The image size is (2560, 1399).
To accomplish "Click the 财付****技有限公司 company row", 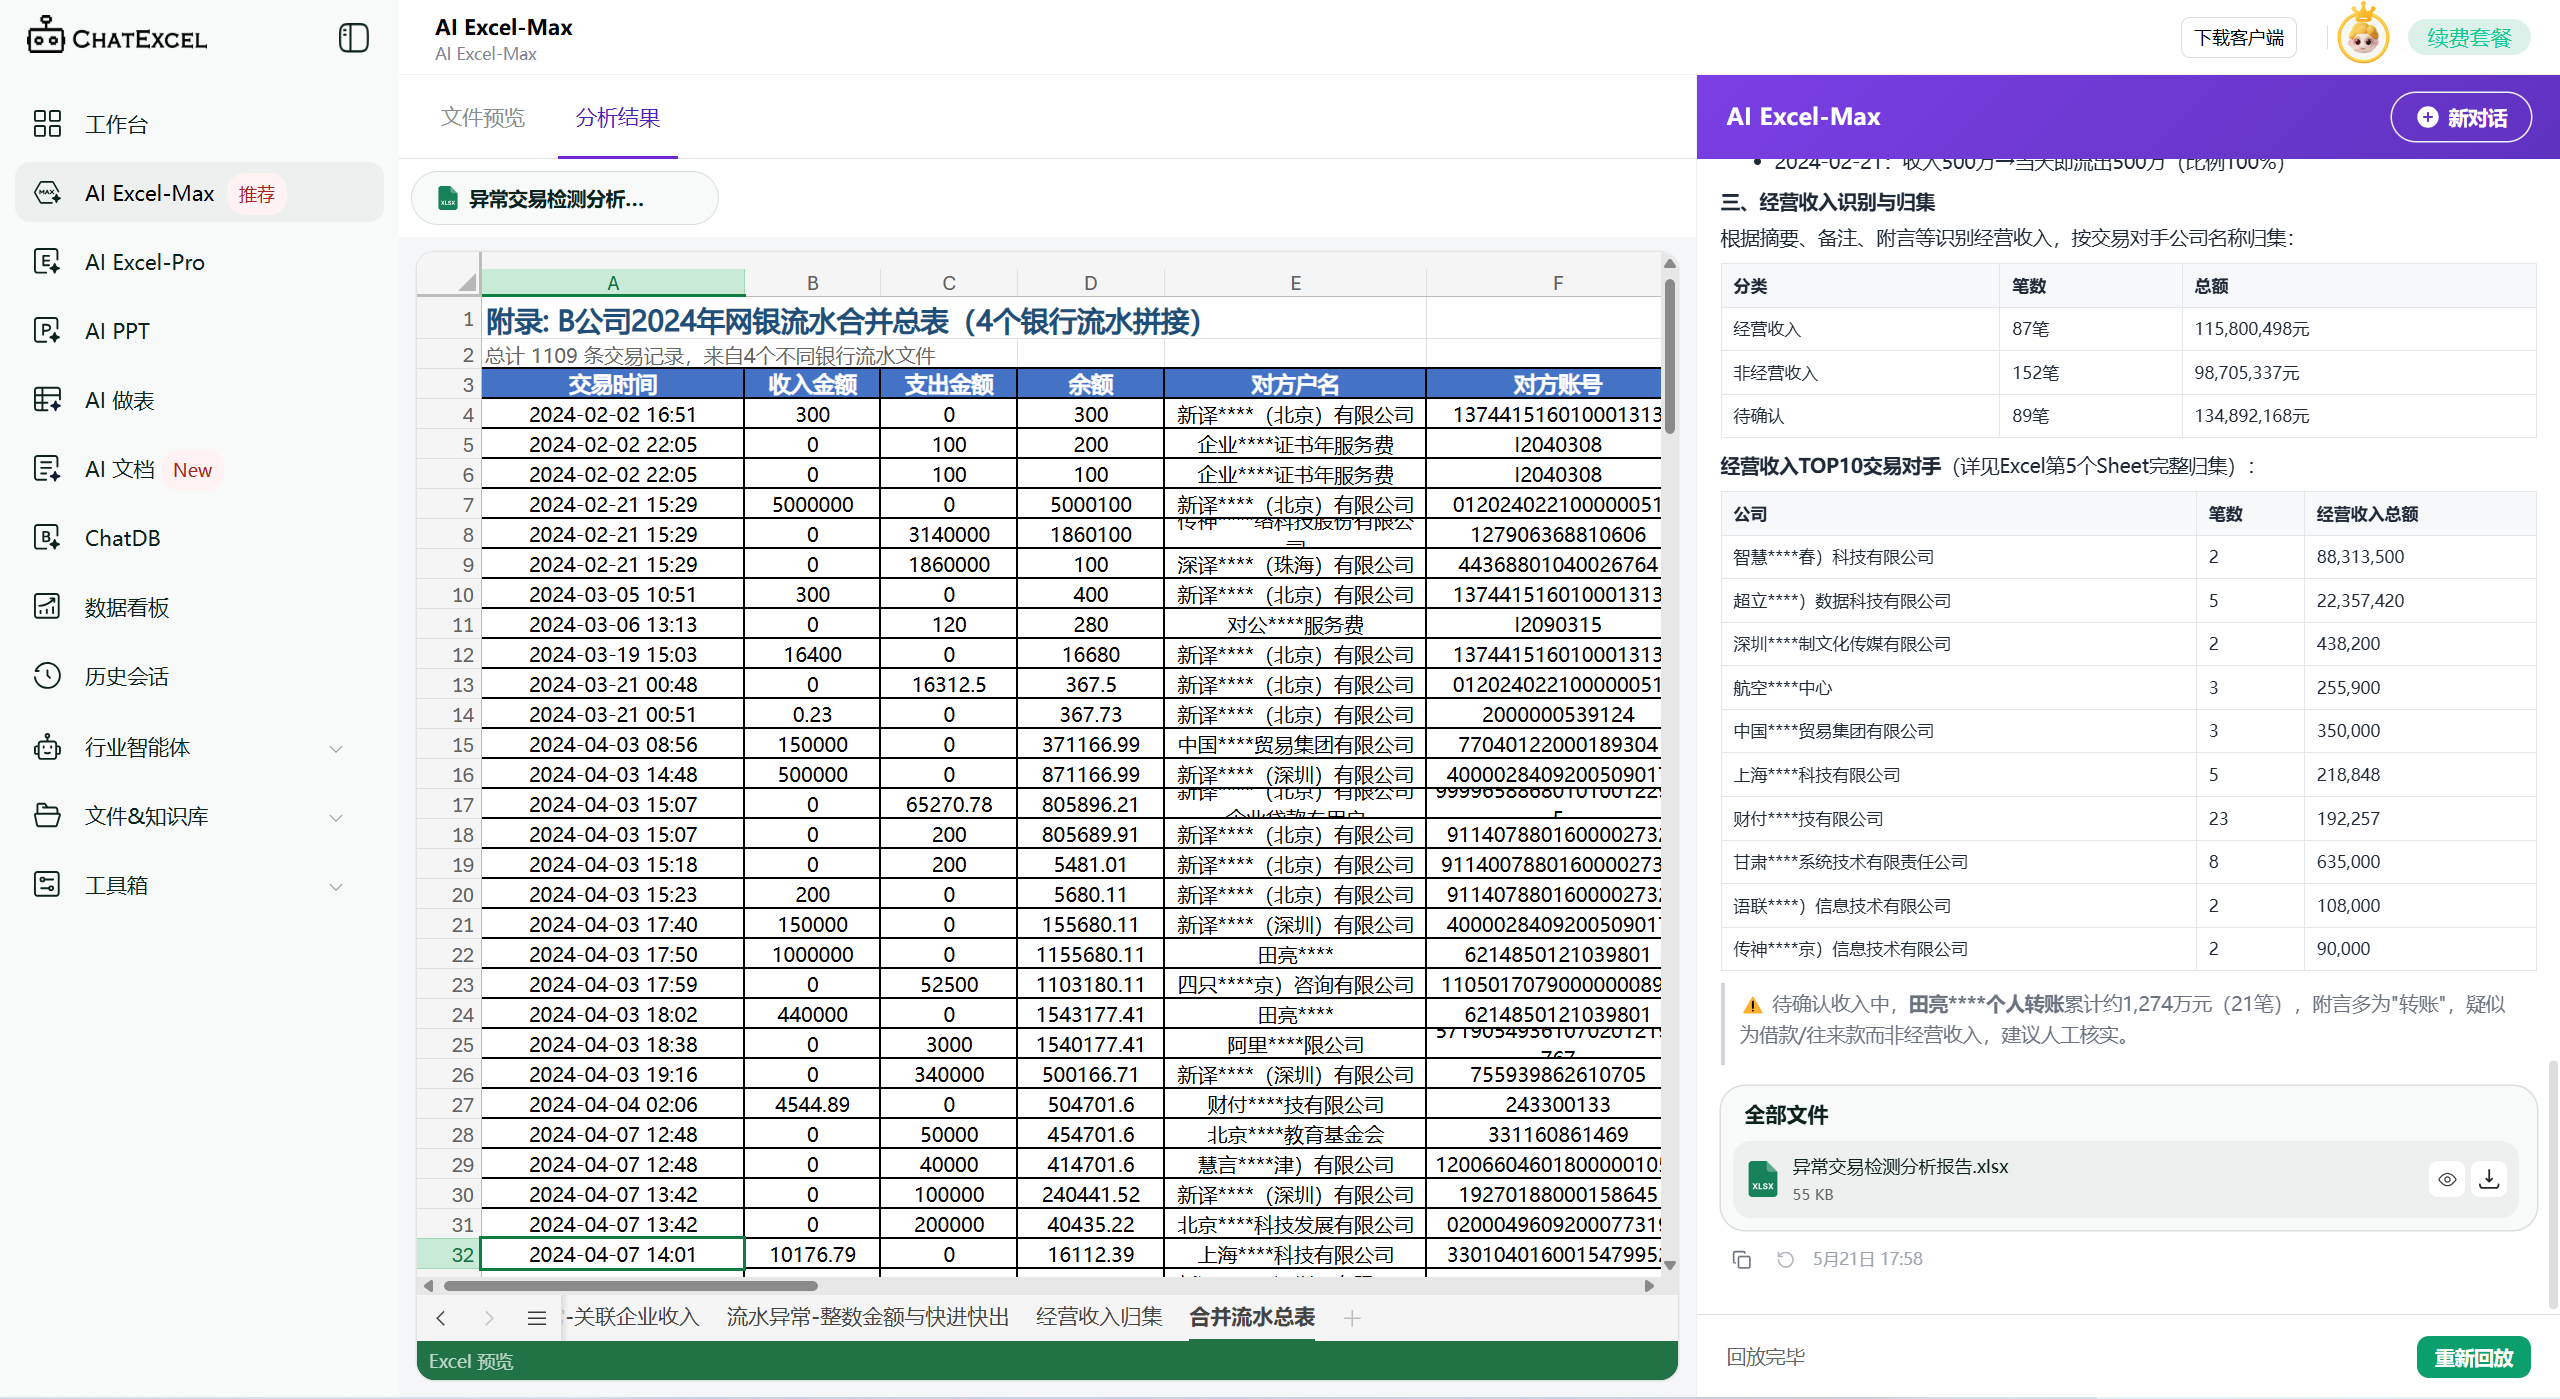I will point(2128,818).
